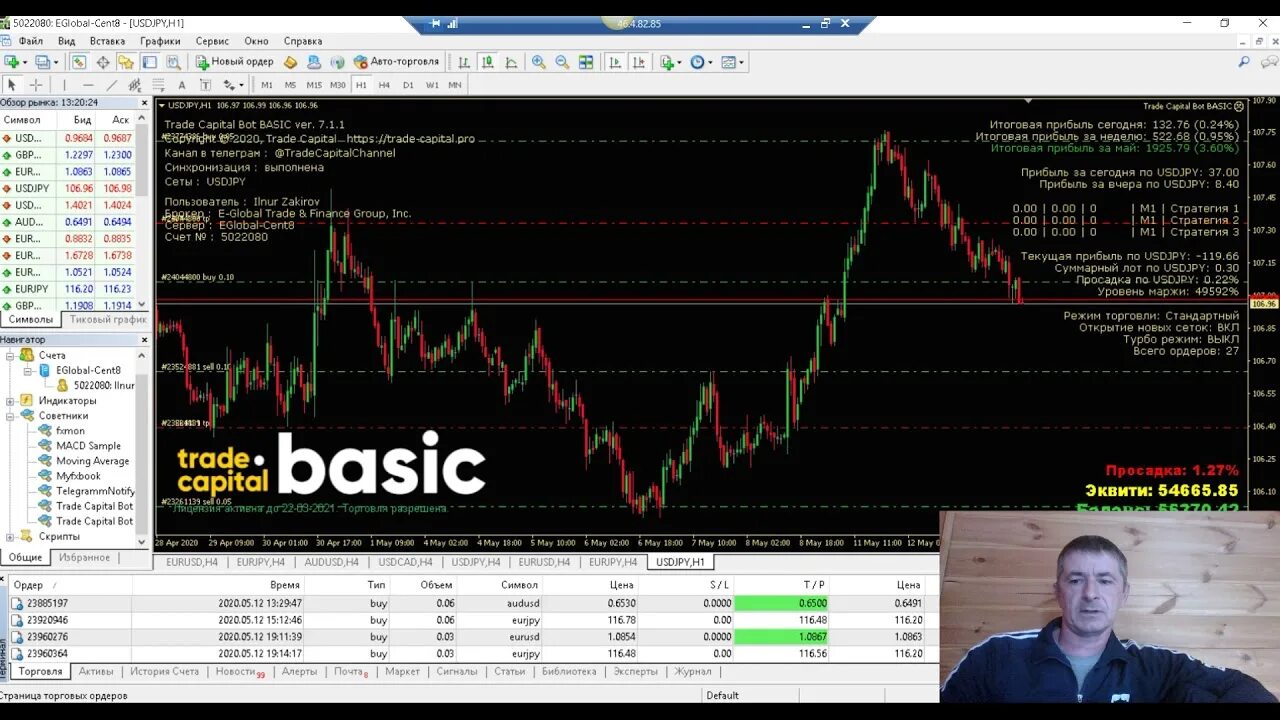Screen dimensions: 1280x720
Task: Click the Новый ордер button
Action: [x=235, y=62]
